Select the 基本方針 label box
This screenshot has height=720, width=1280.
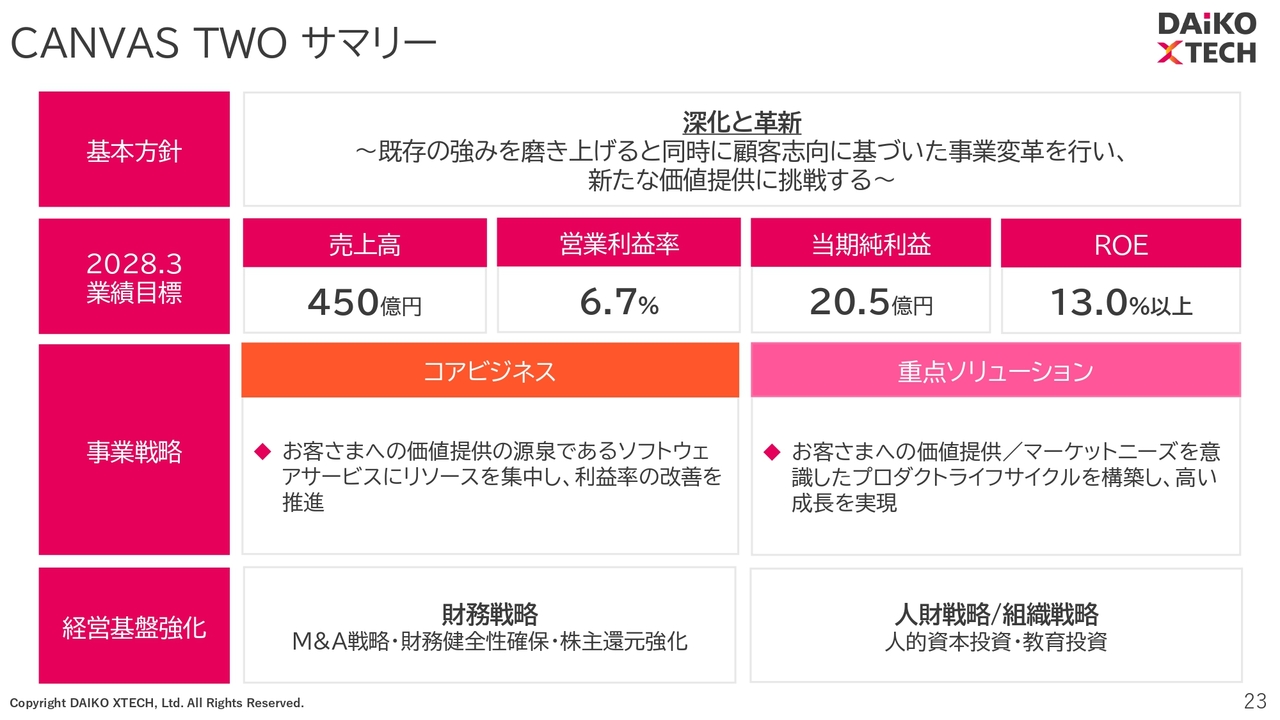(134, 149)
